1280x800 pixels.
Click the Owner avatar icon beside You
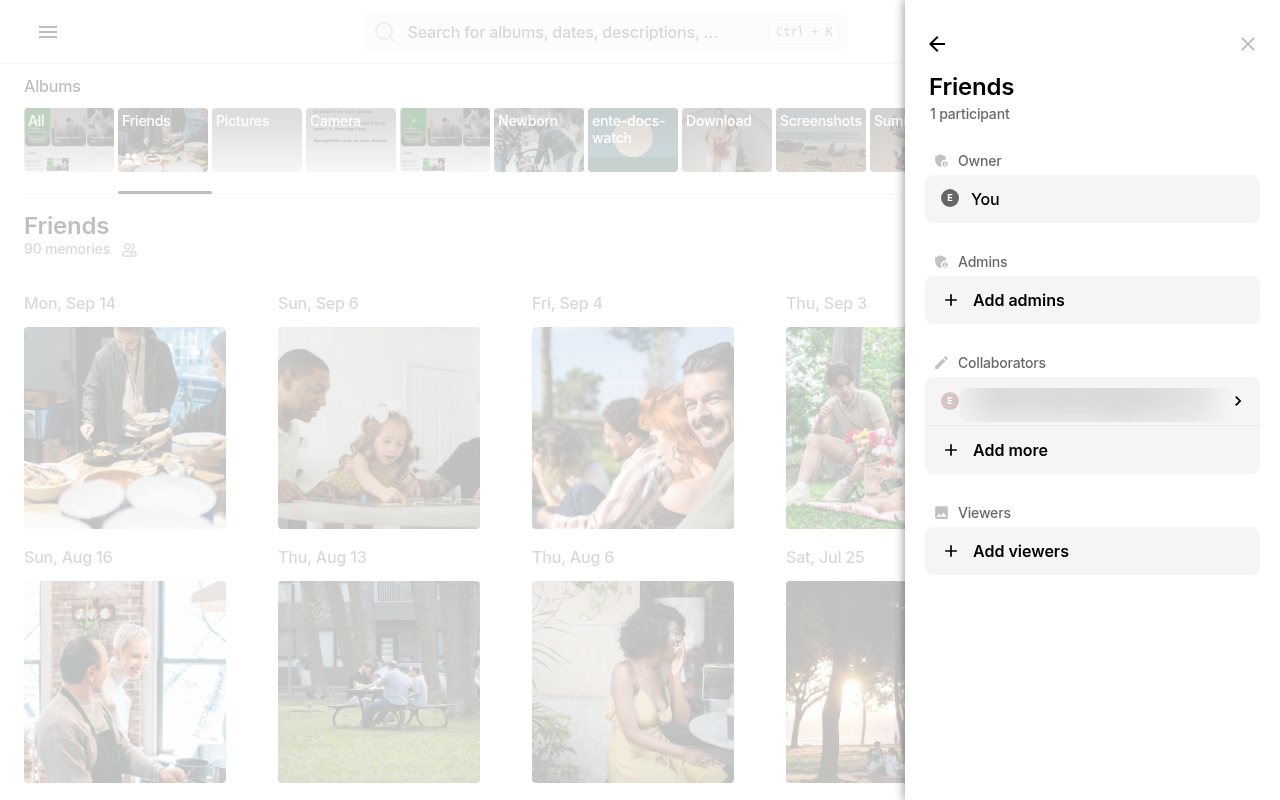pos(950,198)
